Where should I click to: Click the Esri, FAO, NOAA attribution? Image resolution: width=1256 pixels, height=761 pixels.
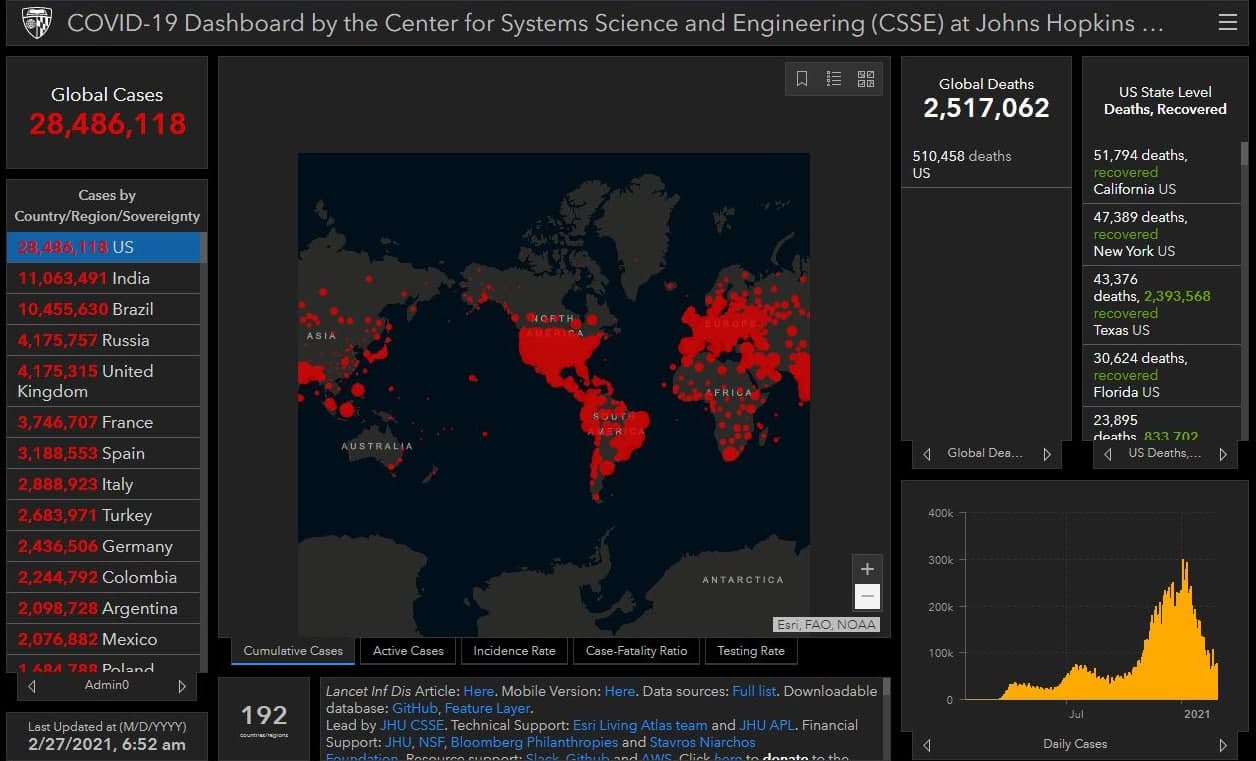tap(827, 625)
